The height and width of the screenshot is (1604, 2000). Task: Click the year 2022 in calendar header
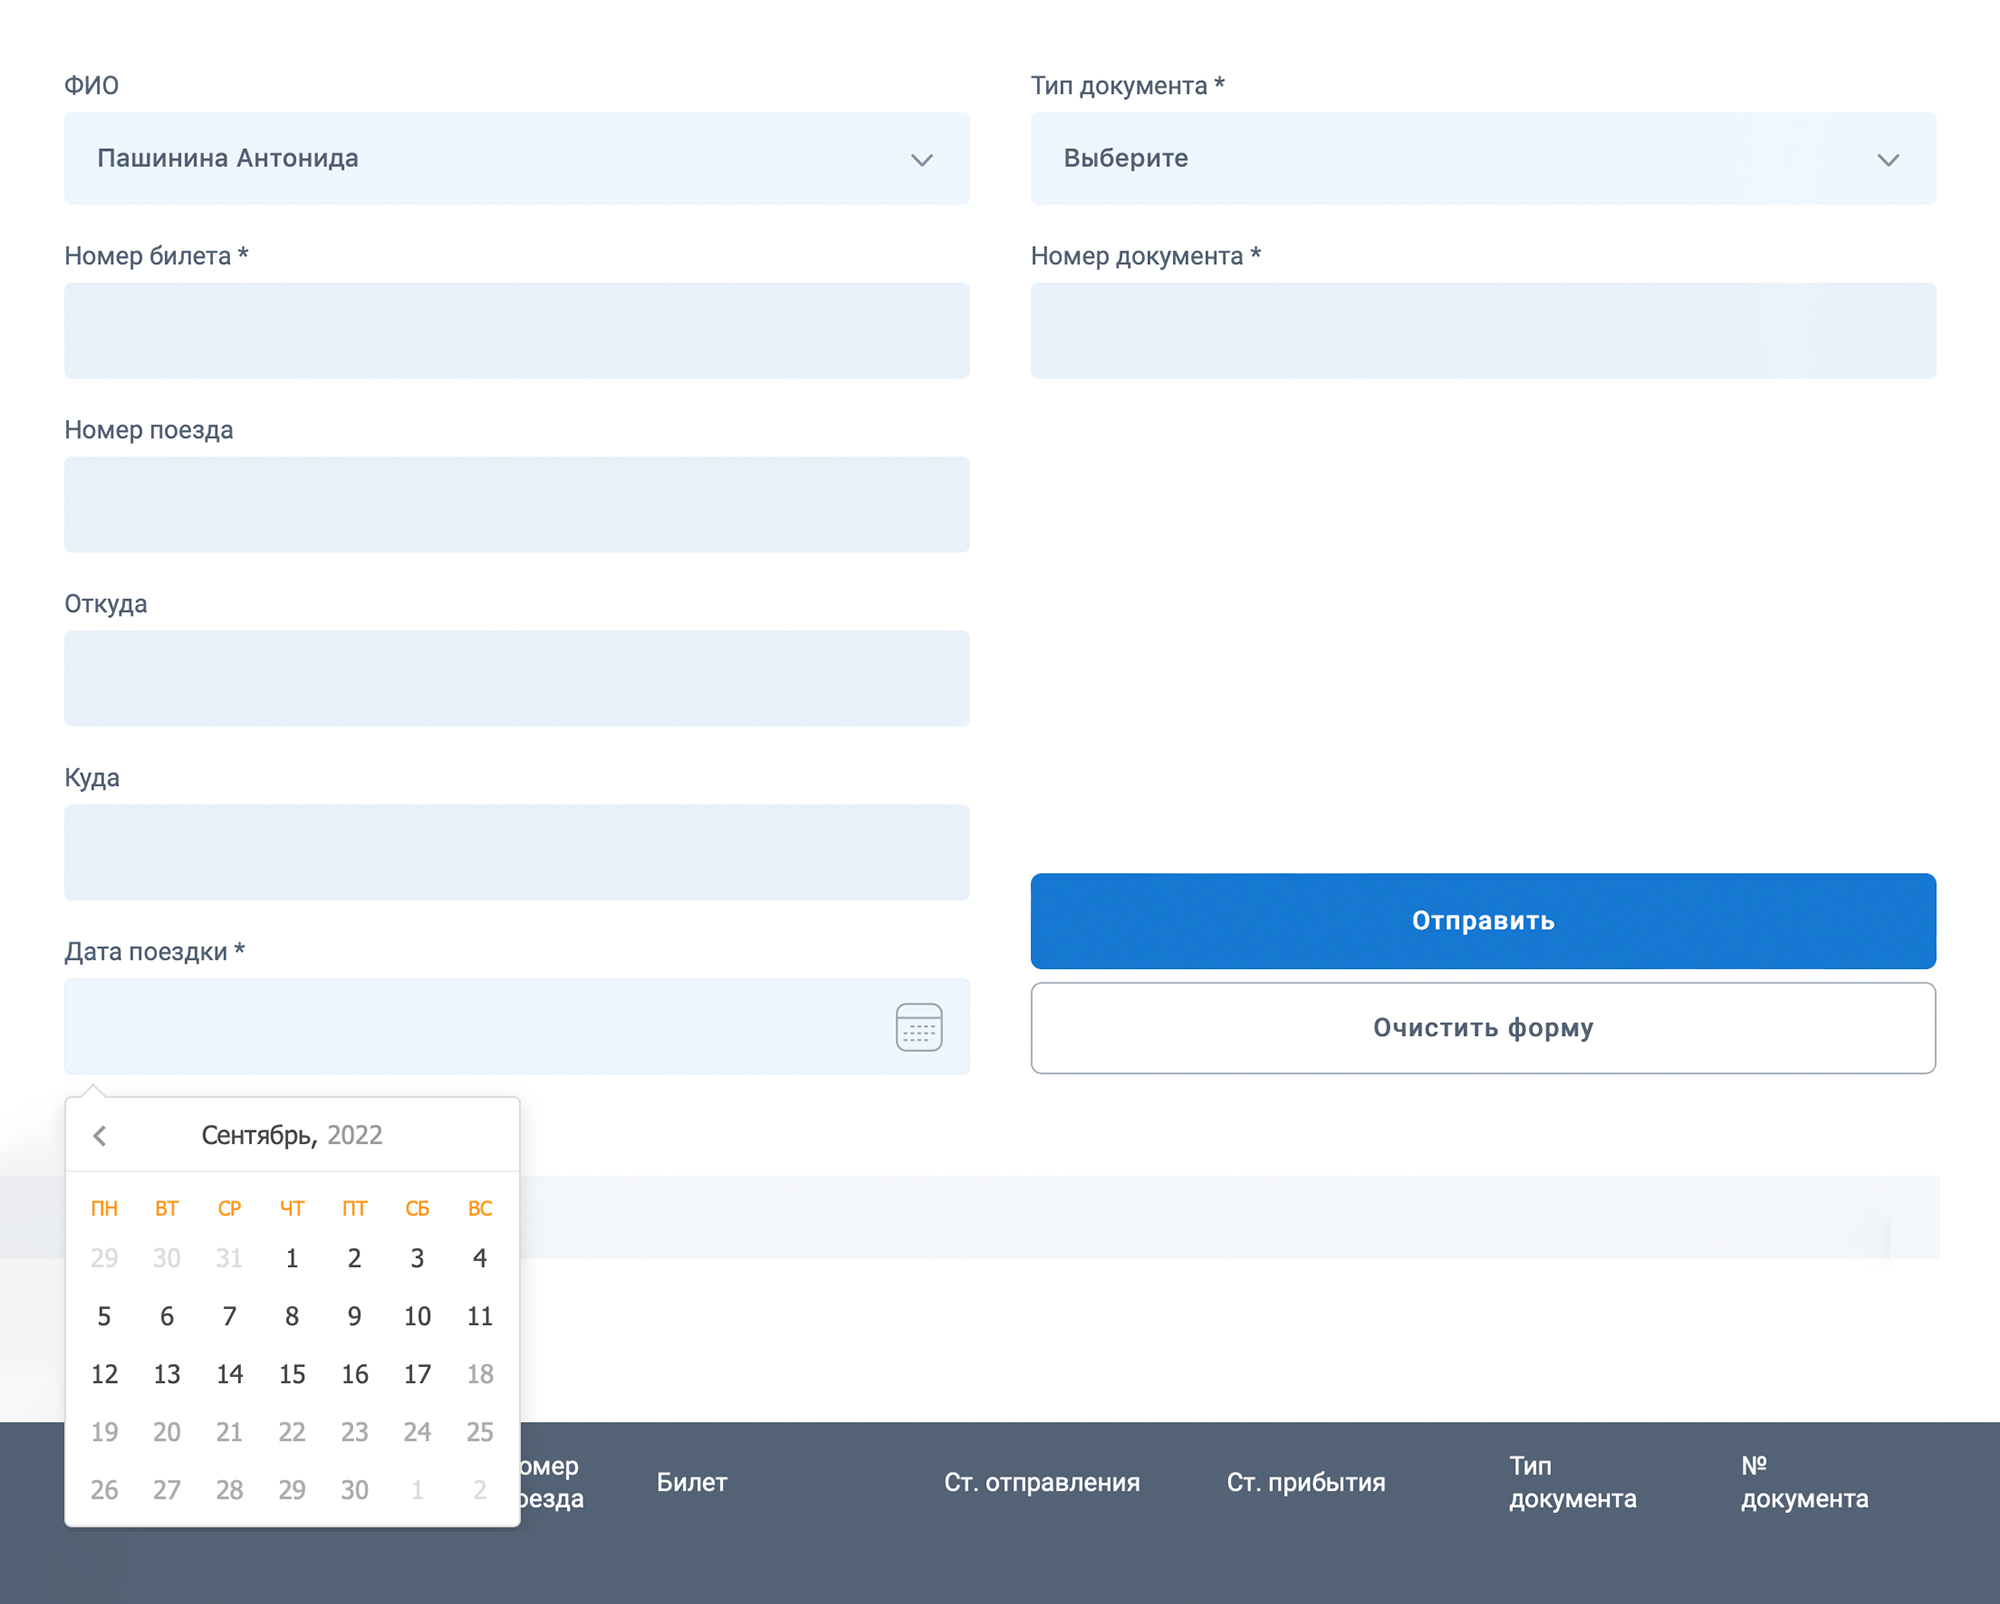coord(355,1135)
